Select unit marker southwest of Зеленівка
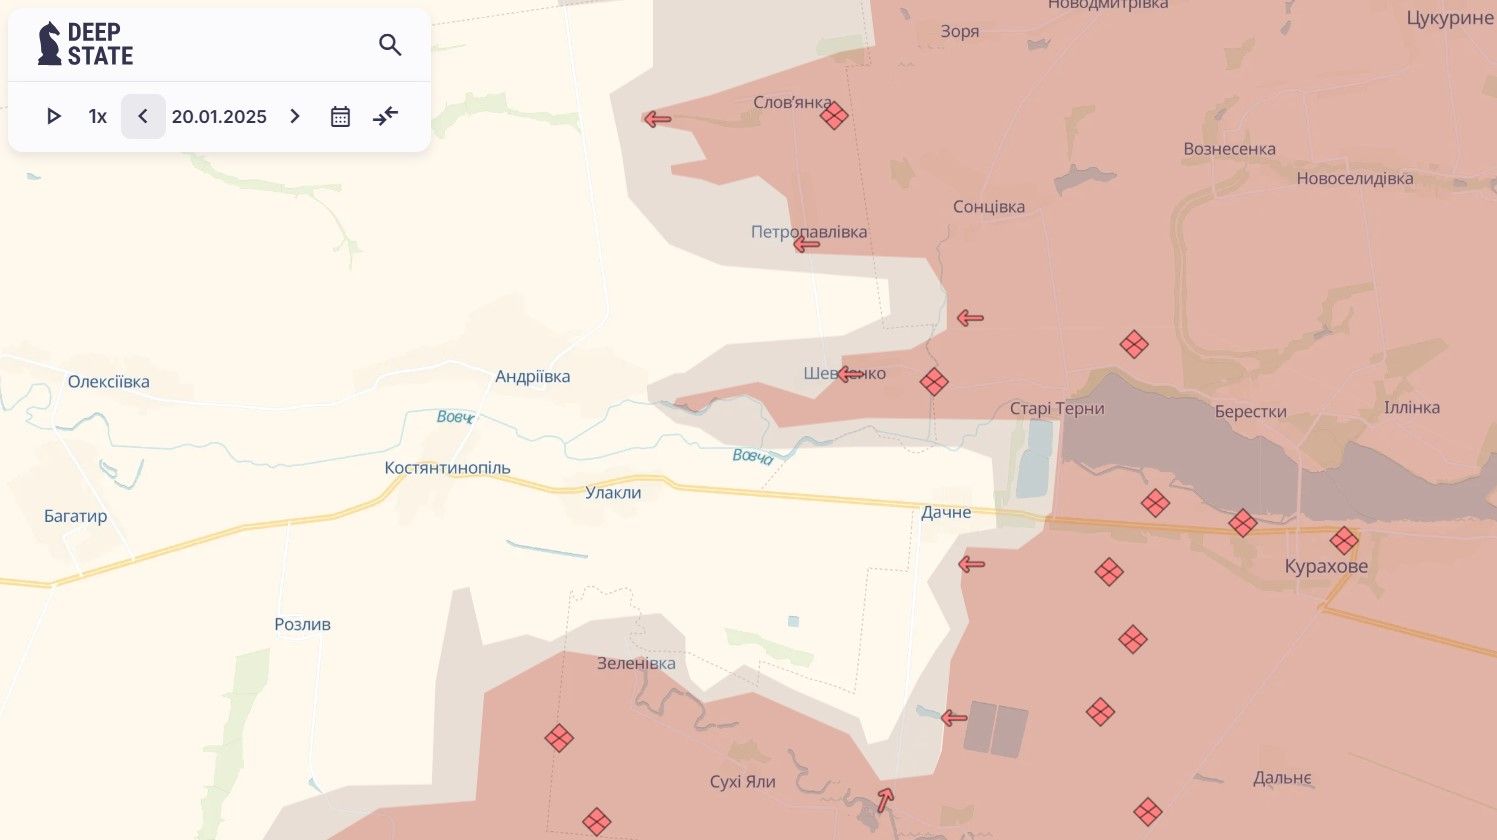 [x=559, y=739]
